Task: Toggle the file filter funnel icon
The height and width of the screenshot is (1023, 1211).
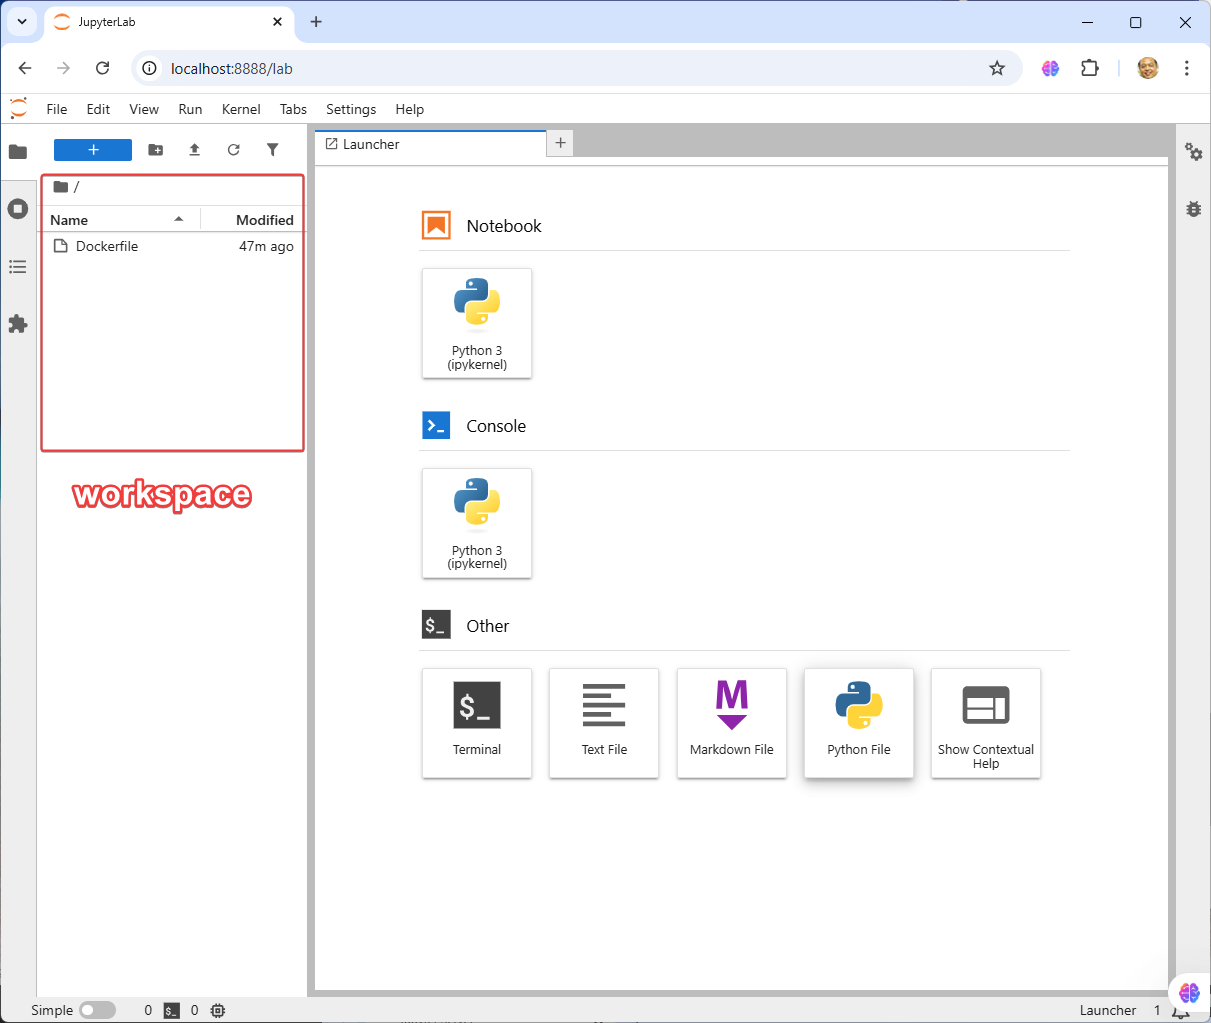Action: click(x=273, y=150)
